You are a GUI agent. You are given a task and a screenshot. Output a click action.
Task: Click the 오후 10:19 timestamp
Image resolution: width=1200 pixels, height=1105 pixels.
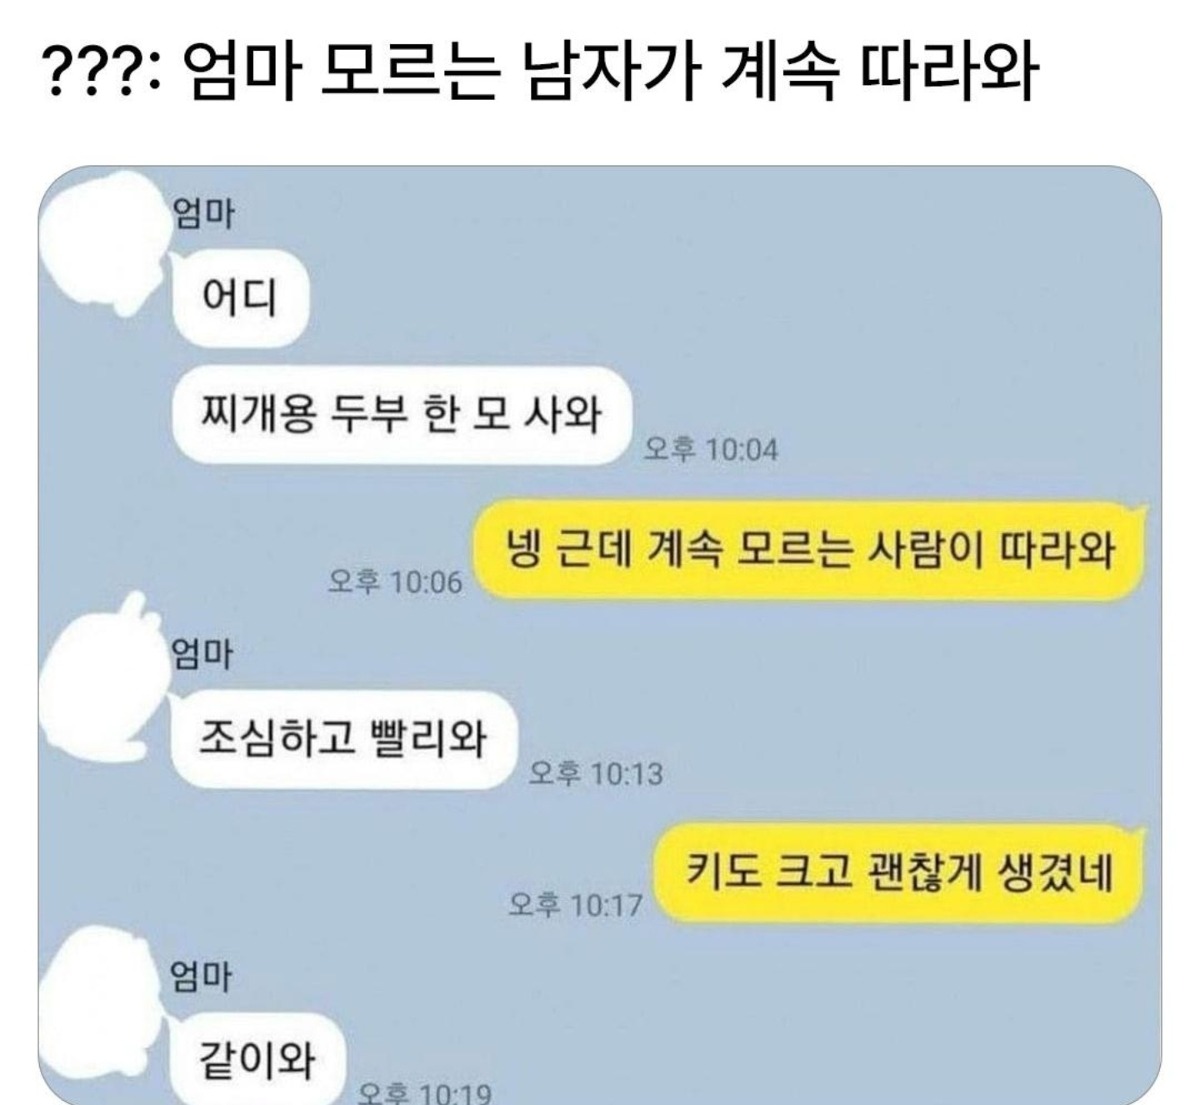[424, 1093]
